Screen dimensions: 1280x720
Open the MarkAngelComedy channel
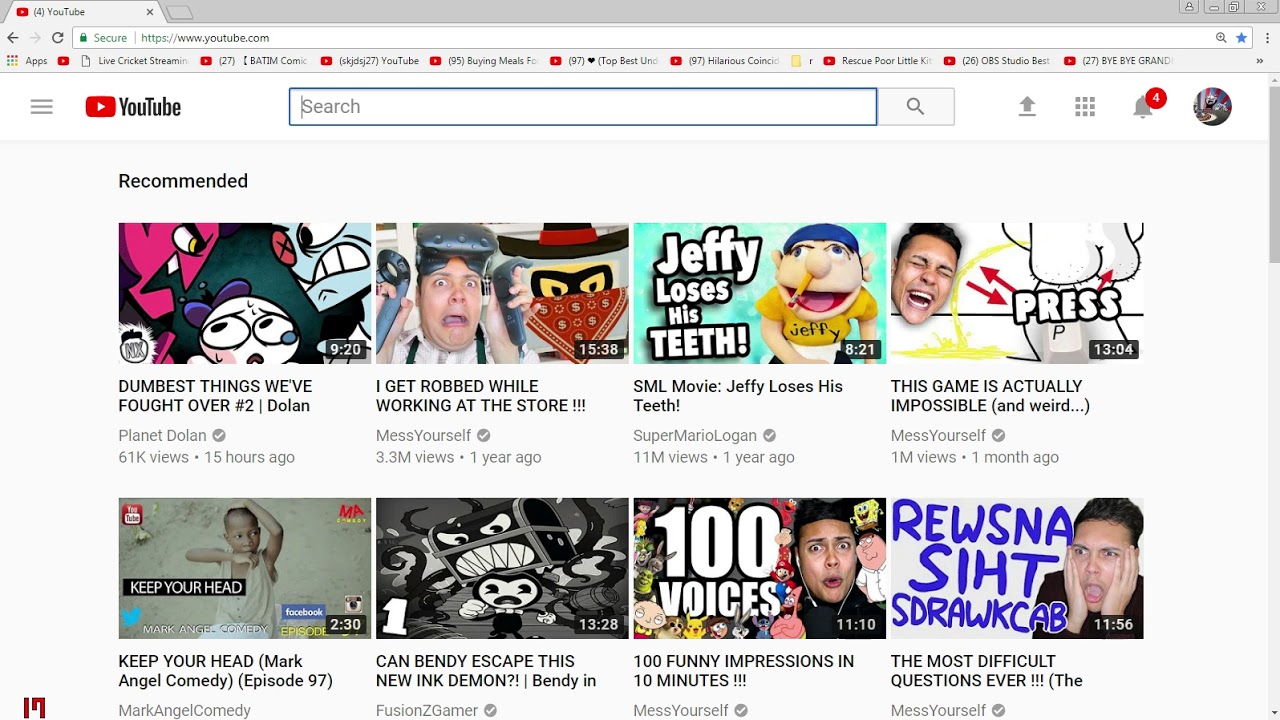[x=184, y=710]
